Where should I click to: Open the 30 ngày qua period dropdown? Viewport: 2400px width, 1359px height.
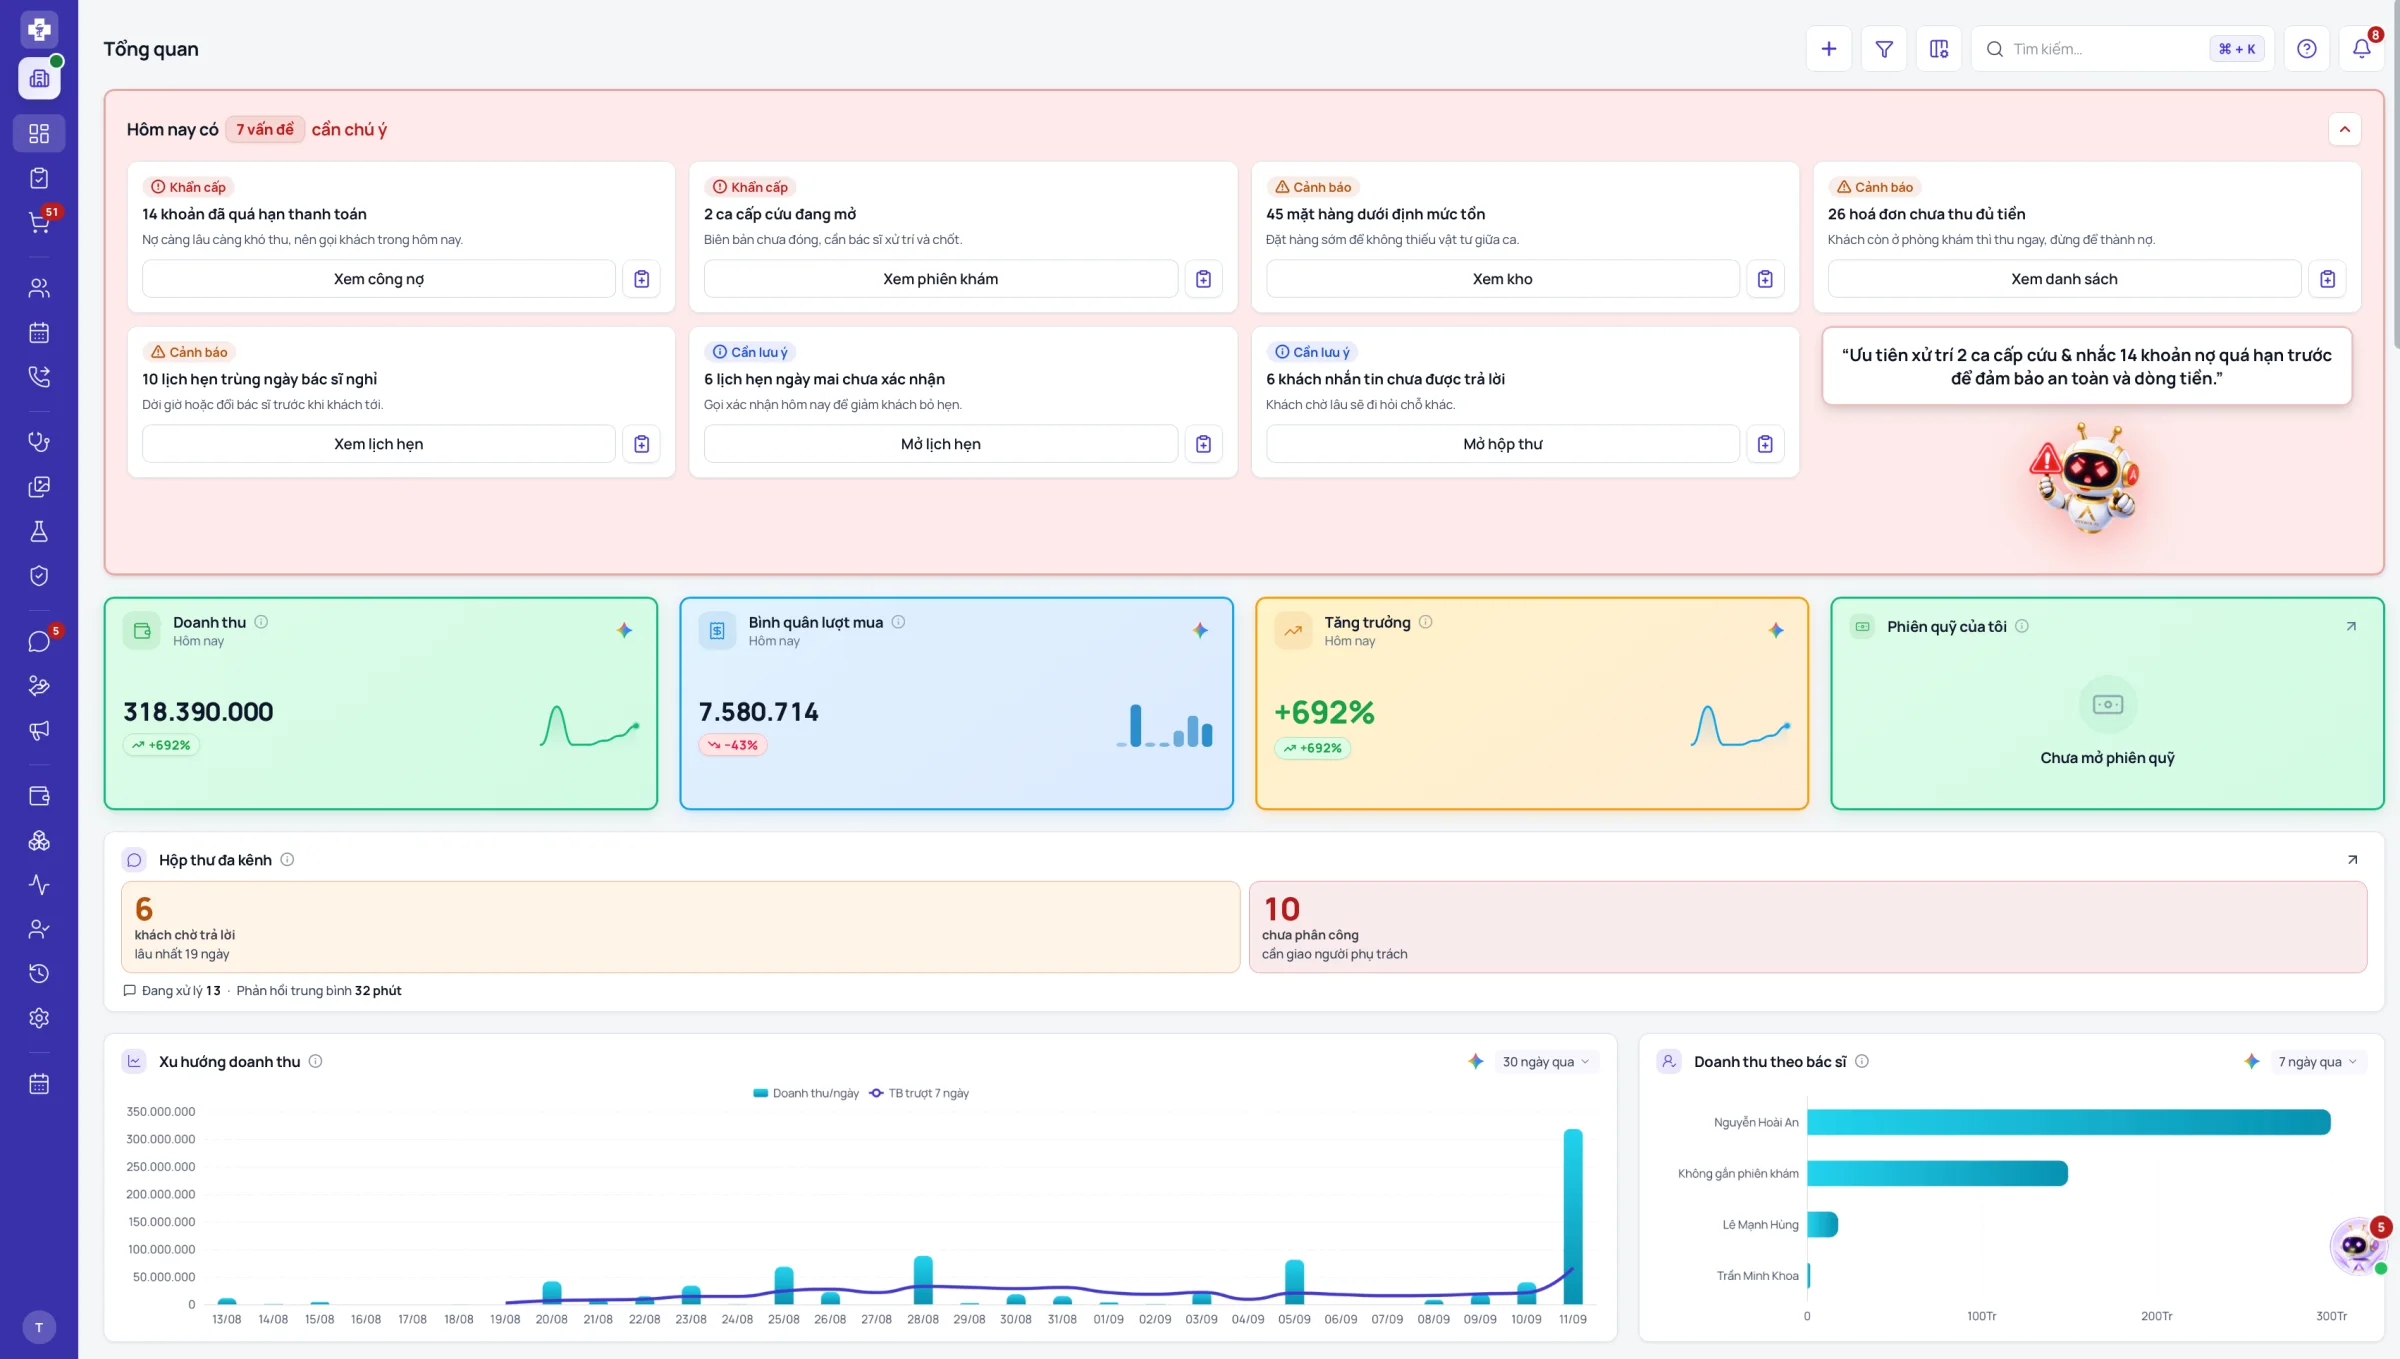(x=1545, y=1062)
